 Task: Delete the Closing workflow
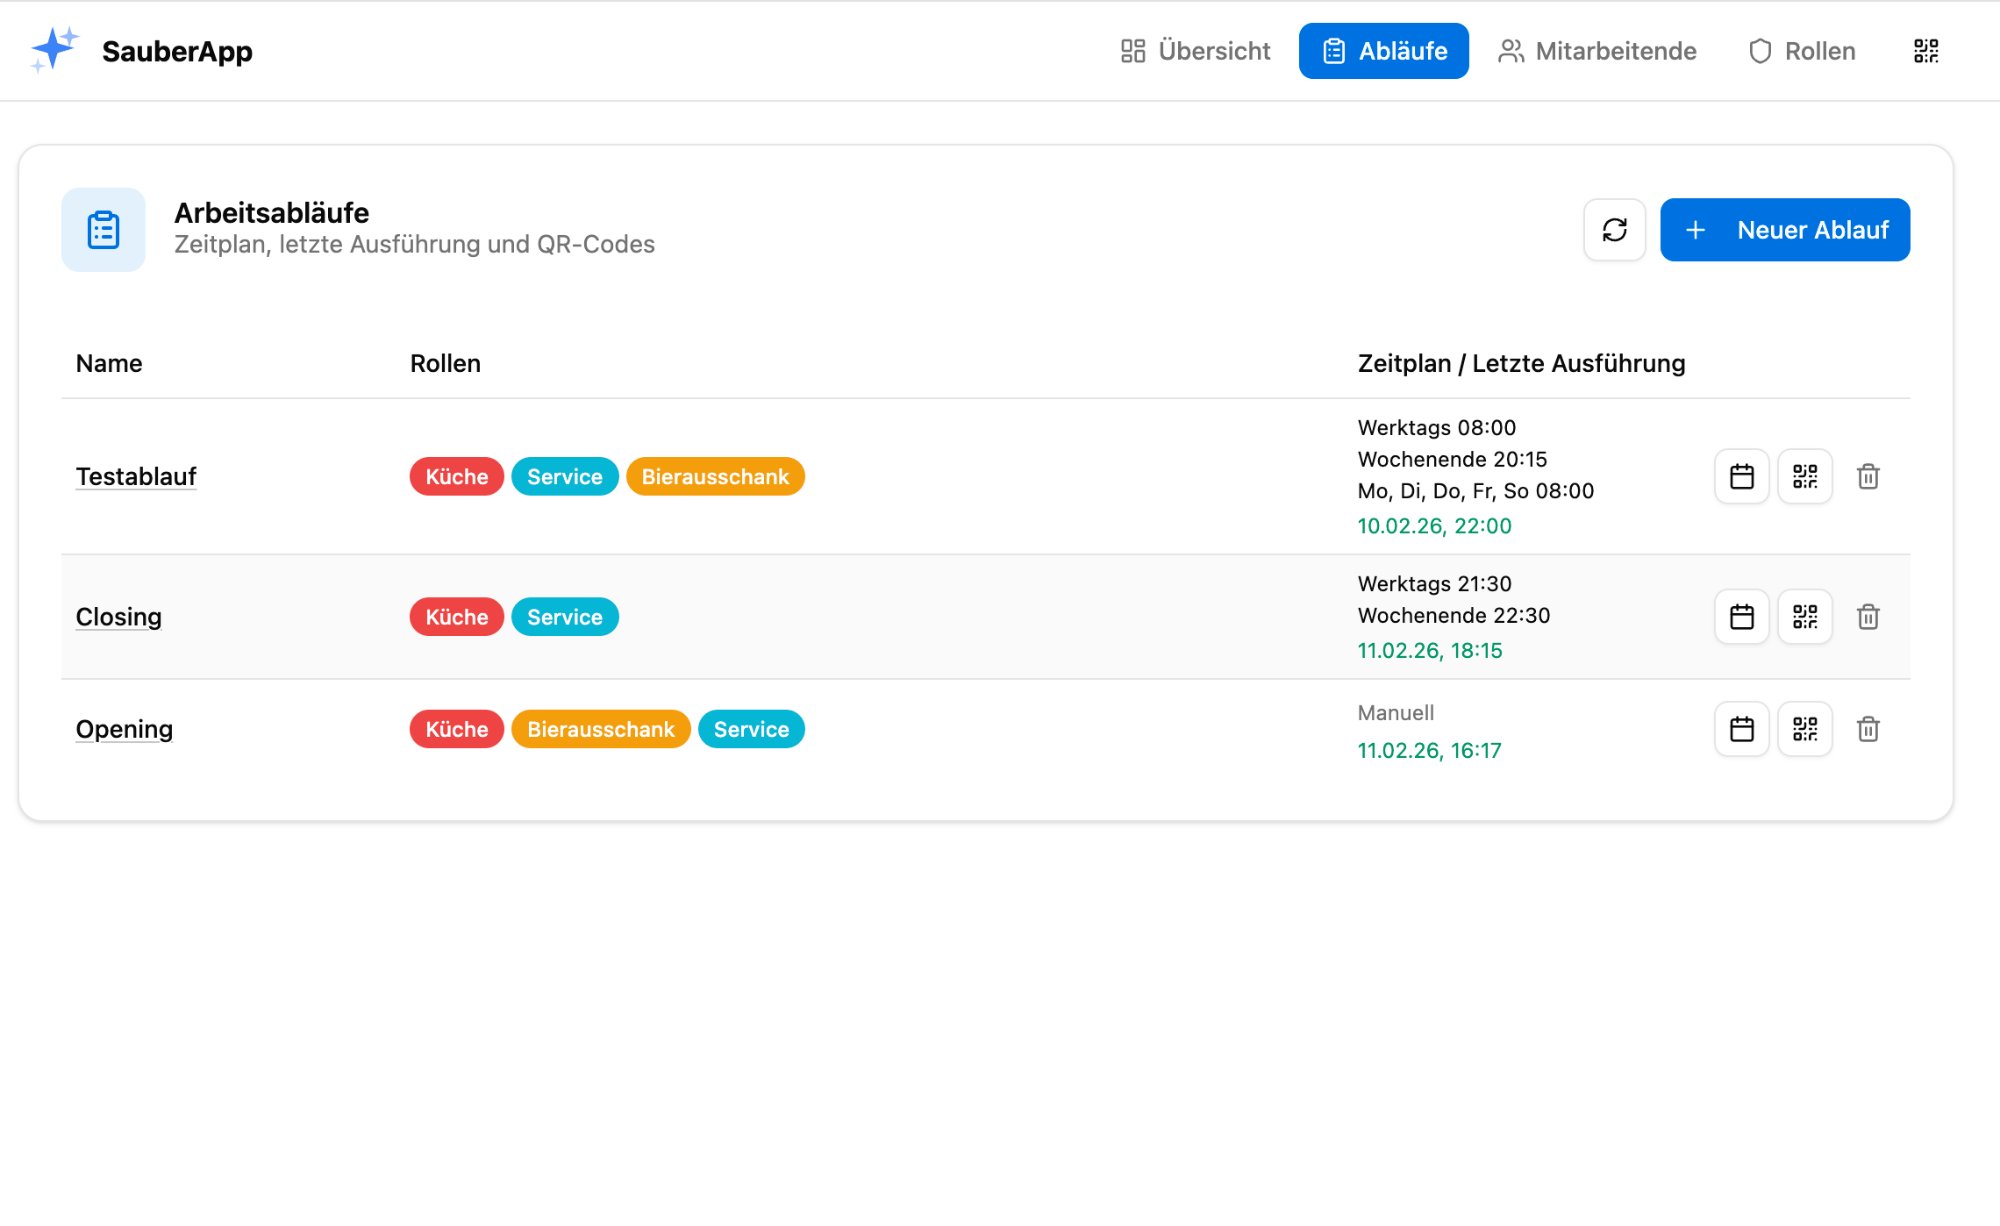click(x=1867, y=617)
